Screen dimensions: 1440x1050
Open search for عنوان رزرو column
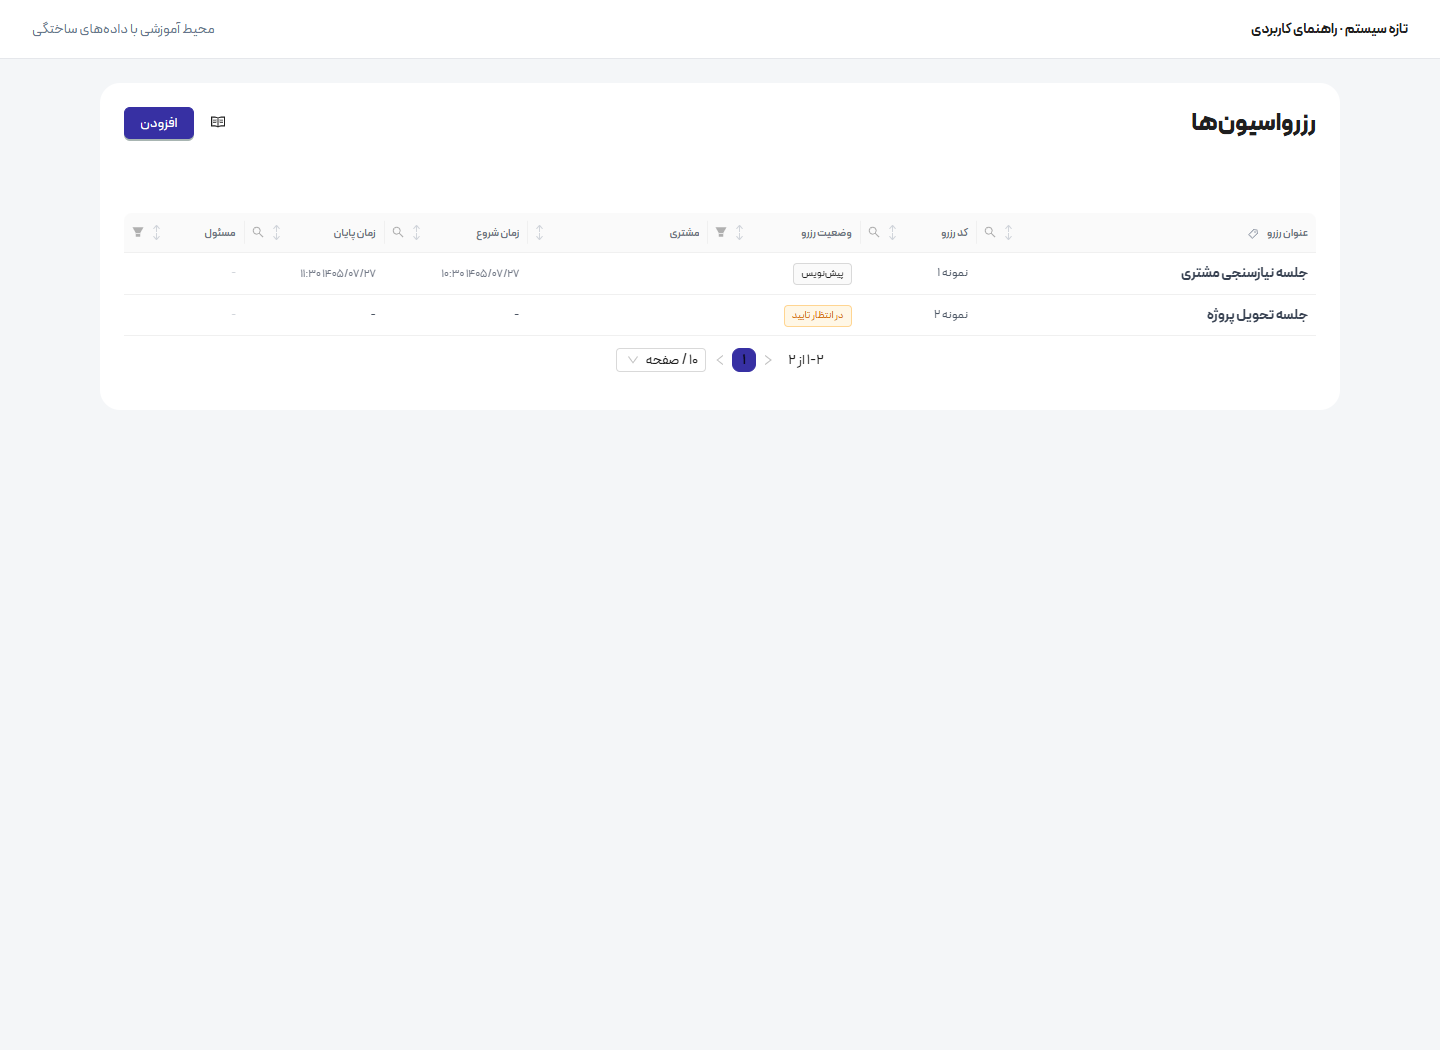(990, 233)
